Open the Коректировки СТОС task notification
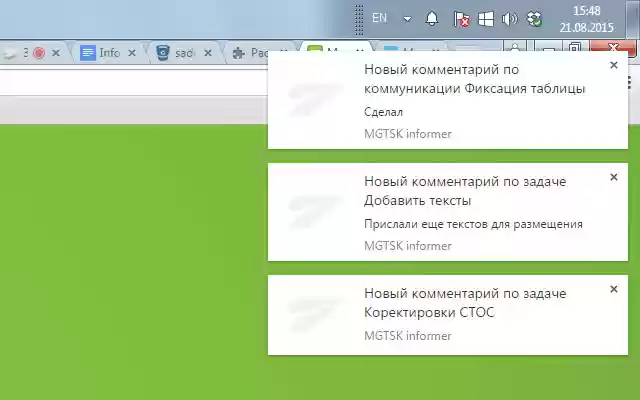The image size is (640, 400). (x=448, y=315)
